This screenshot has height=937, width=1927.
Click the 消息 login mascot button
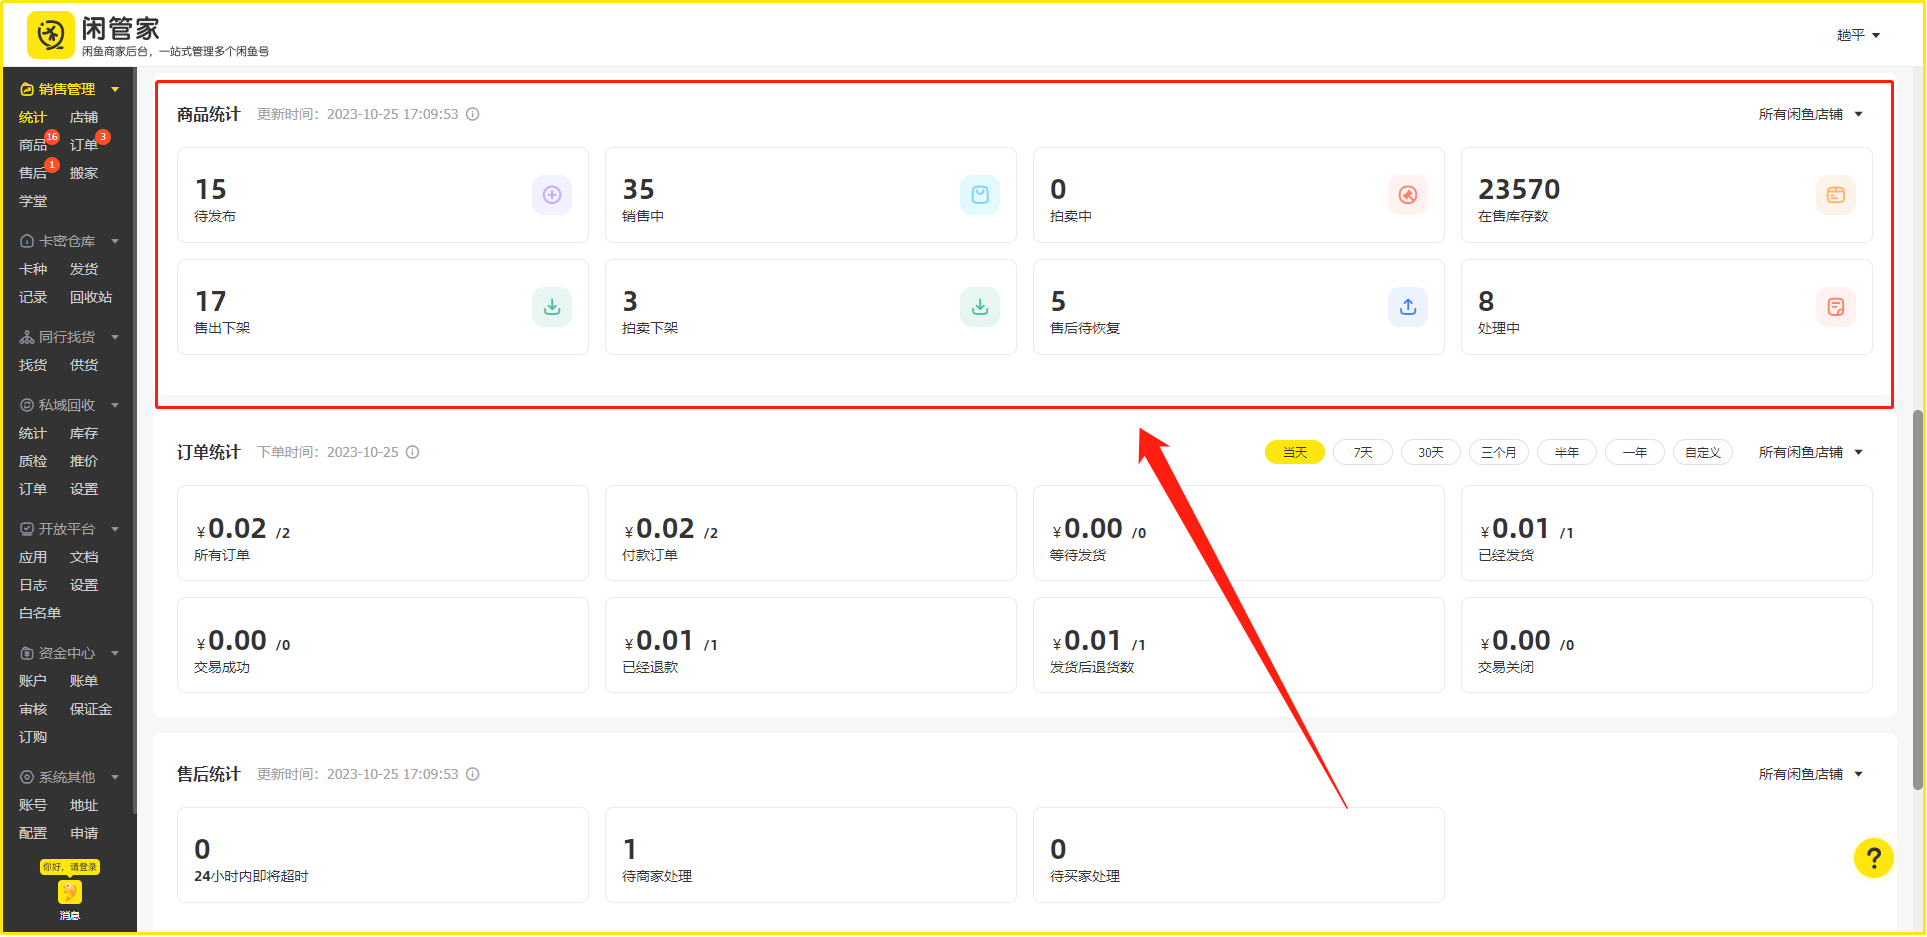(69, 893)
